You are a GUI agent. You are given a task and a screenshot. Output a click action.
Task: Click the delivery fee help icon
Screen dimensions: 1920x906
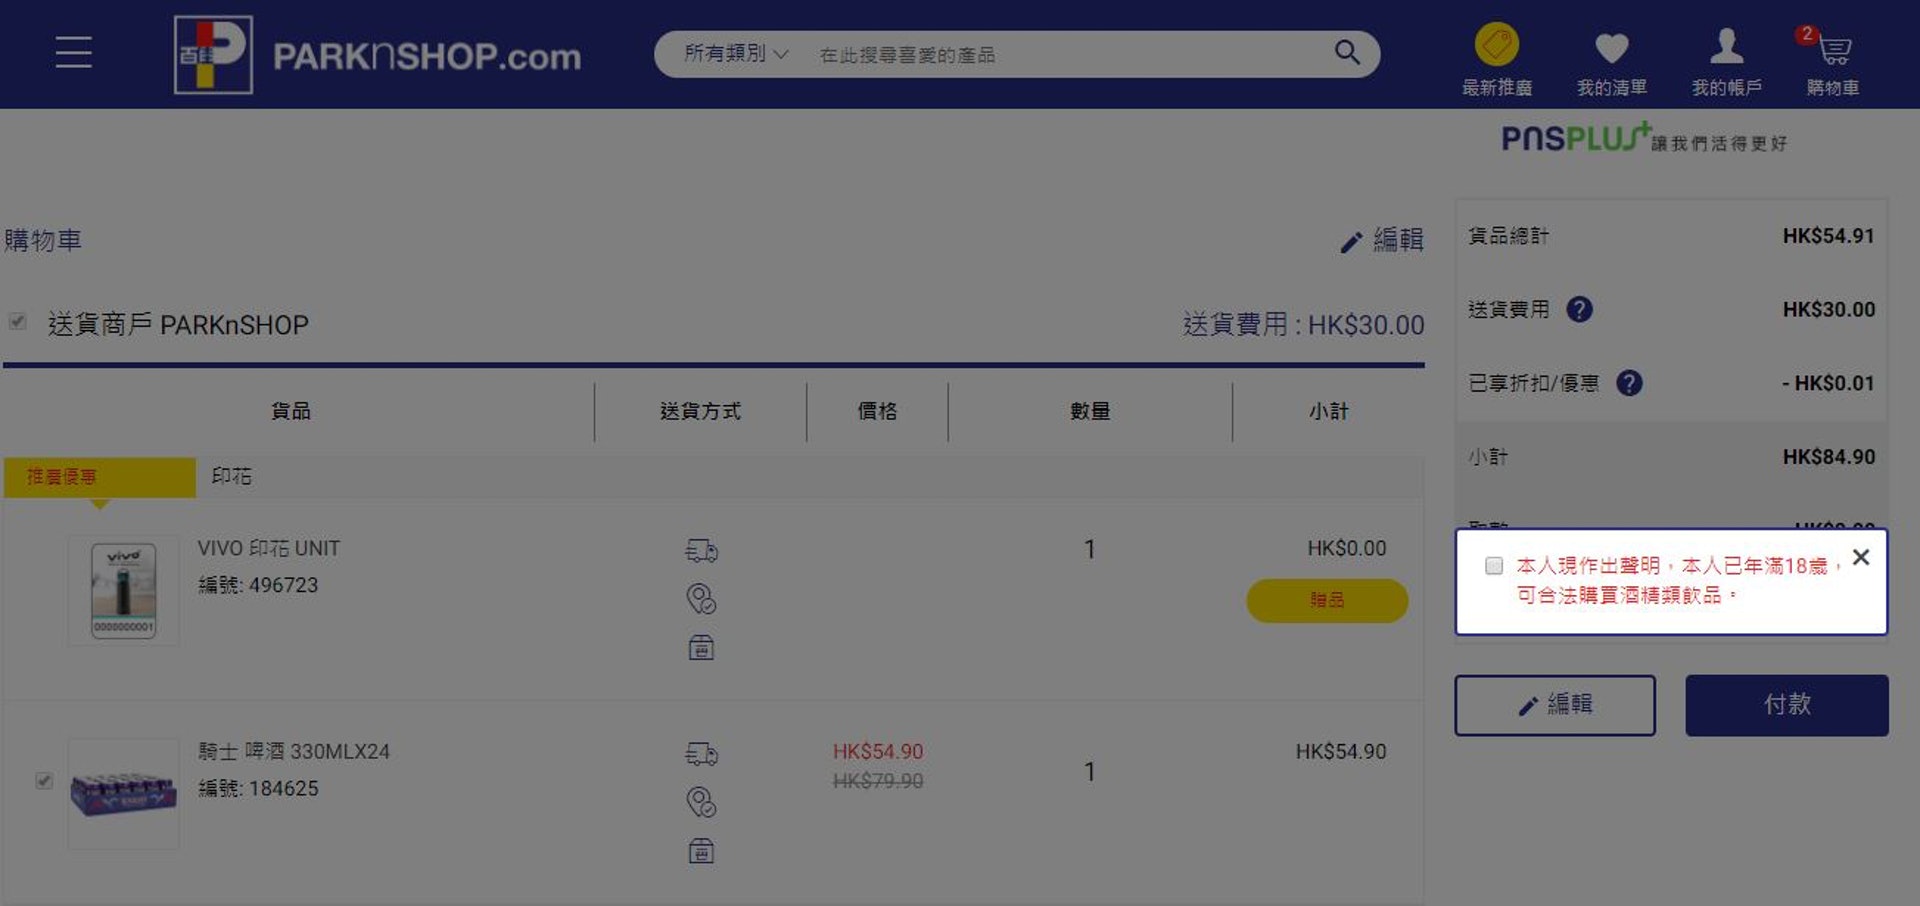click(1579, 310)
